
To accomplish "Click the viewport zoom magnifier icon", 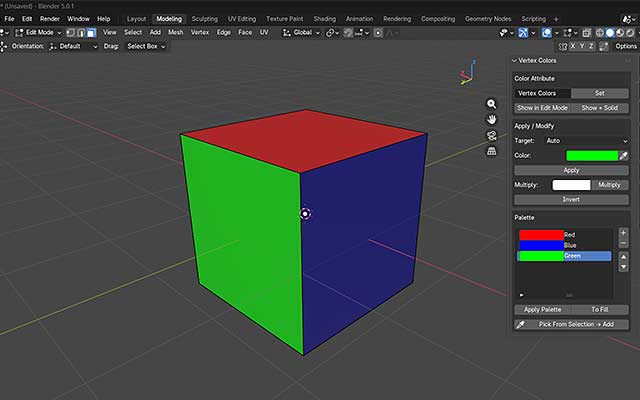I will tap(491, 104).
